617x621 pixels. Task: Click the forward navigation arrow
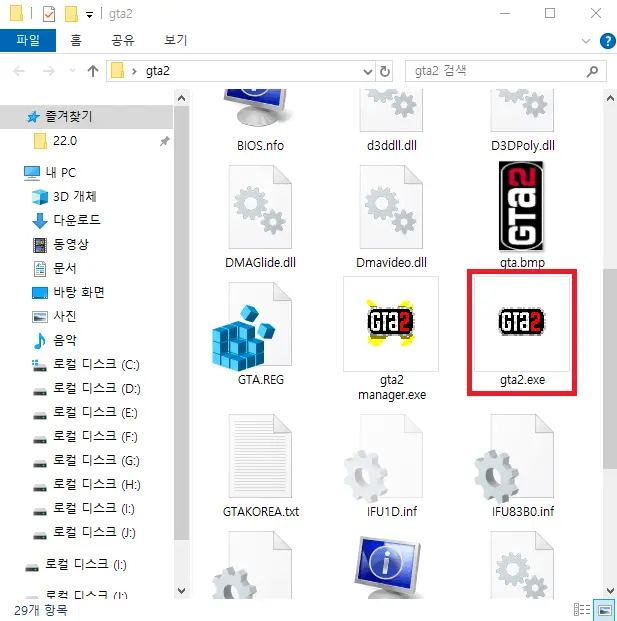48,71
